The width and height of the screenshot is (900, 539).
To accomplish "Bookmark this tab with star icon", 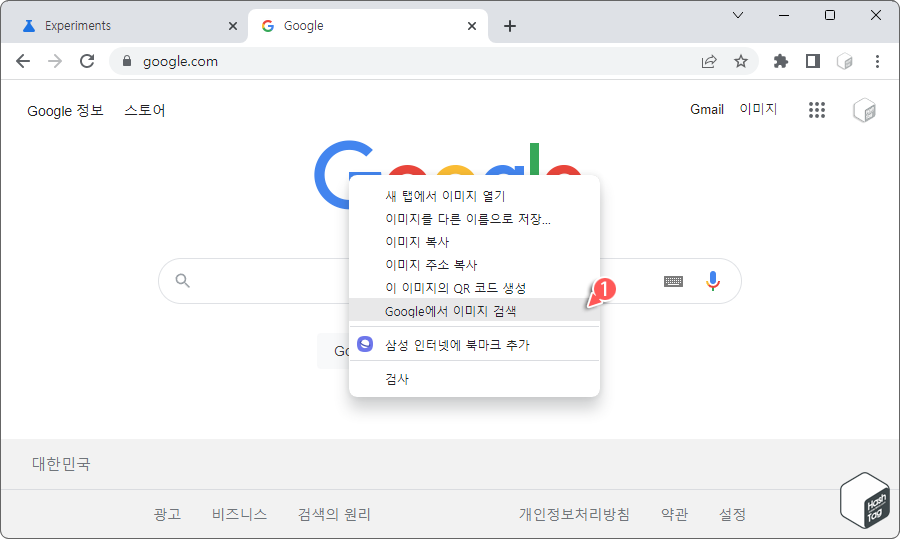I will tap(741, 61).
